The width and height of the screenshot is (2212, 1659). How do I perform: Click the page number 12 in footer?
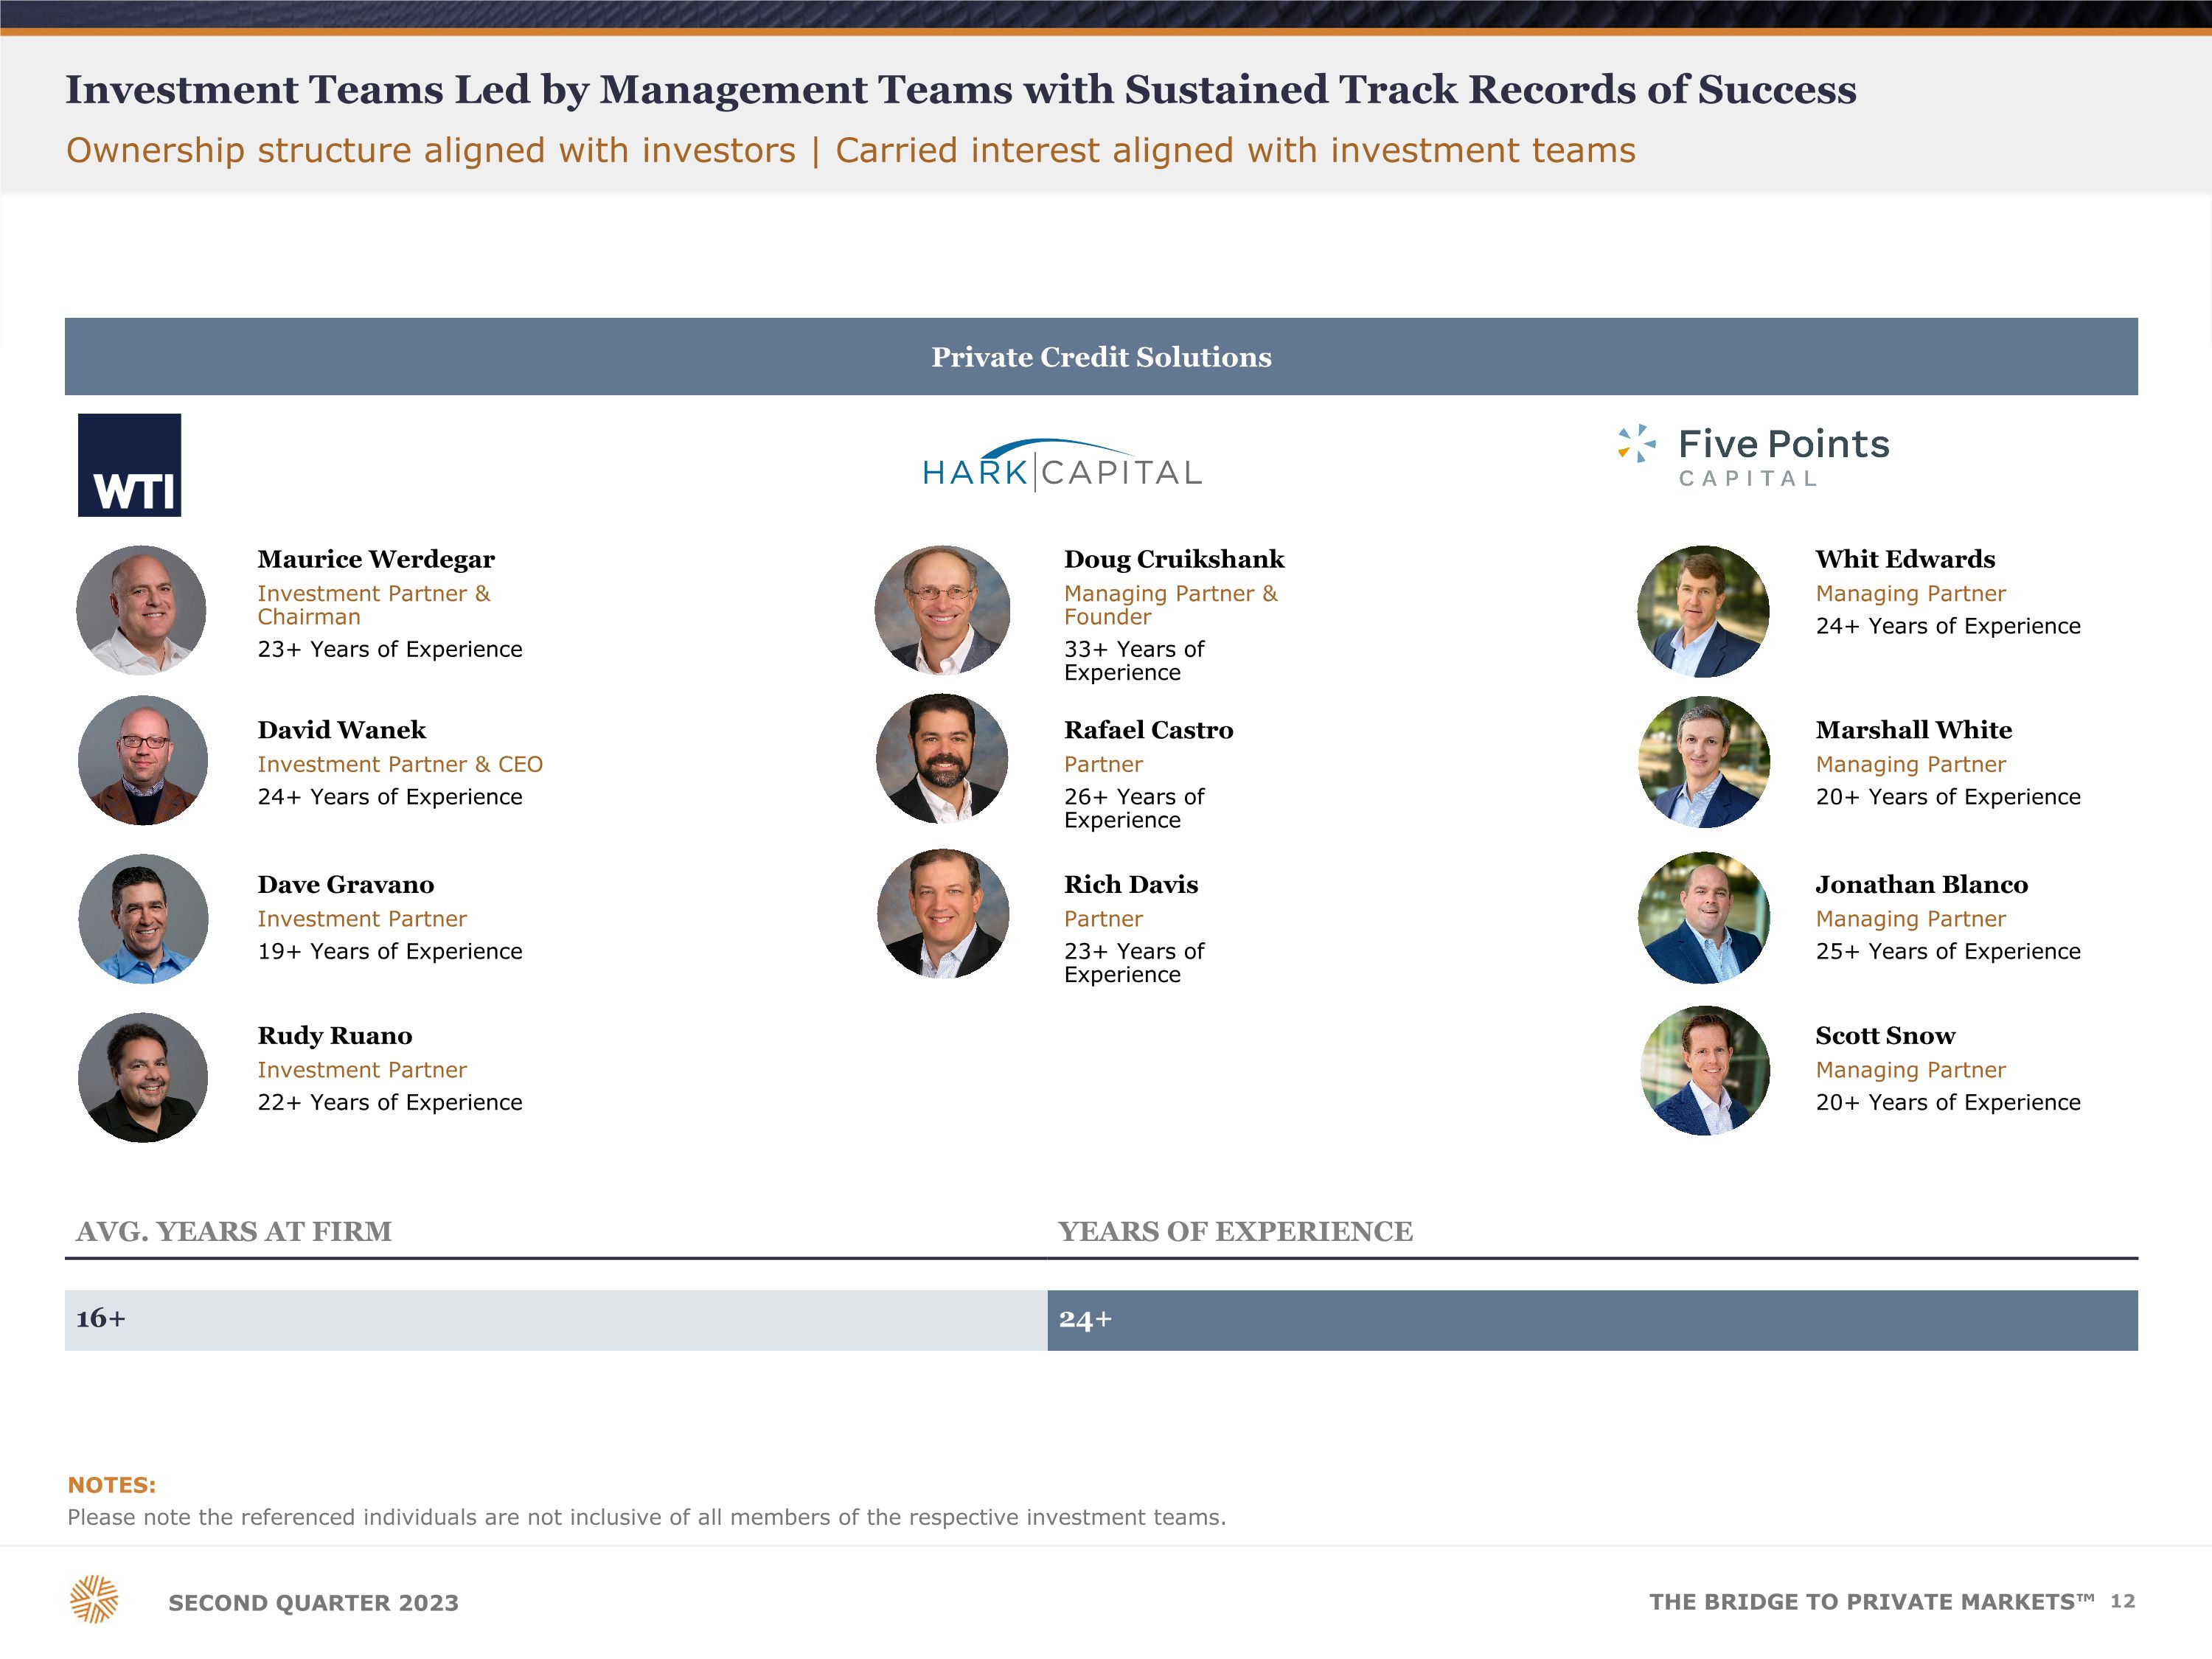click(x=2122, y=1601)
